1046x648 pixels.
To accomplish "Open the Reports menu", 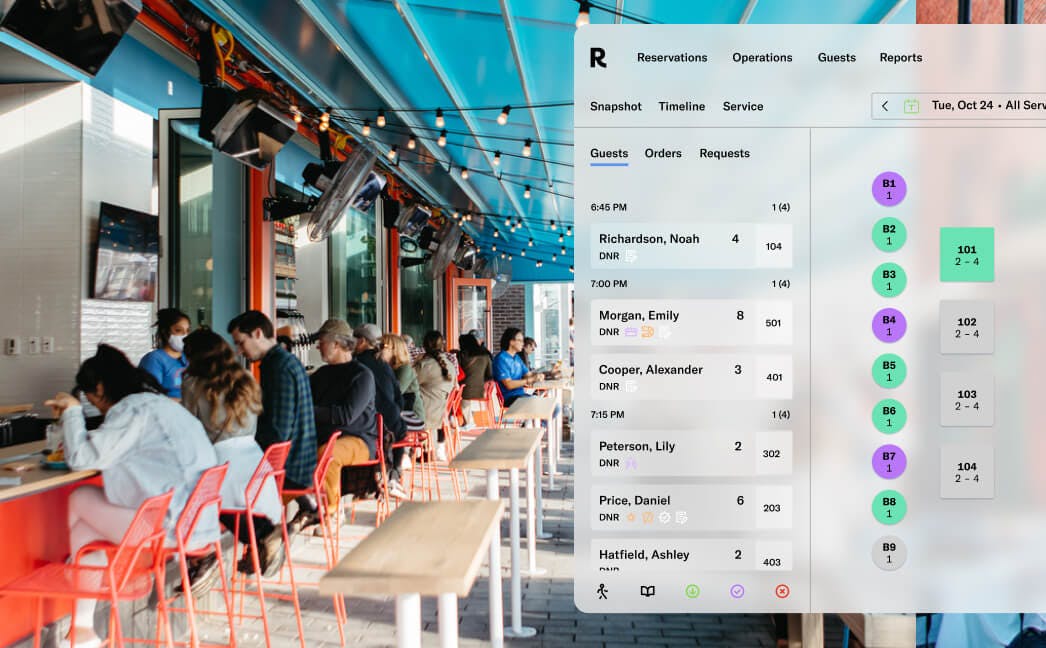I will [901, 57].
